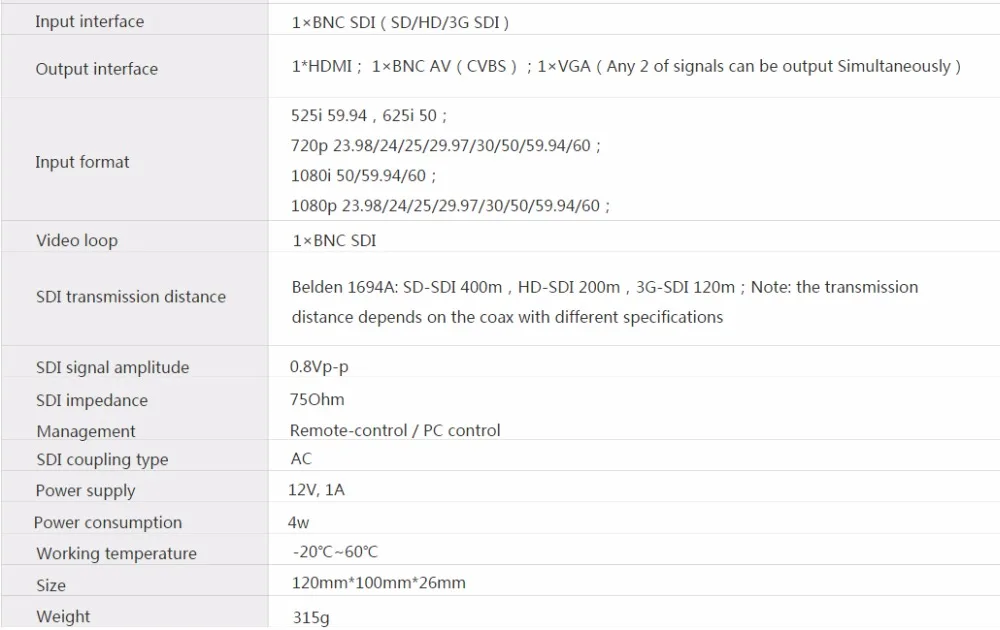Click the Remote-control / PC control value
1000x630 pixels.
click(x=395, y=430)
